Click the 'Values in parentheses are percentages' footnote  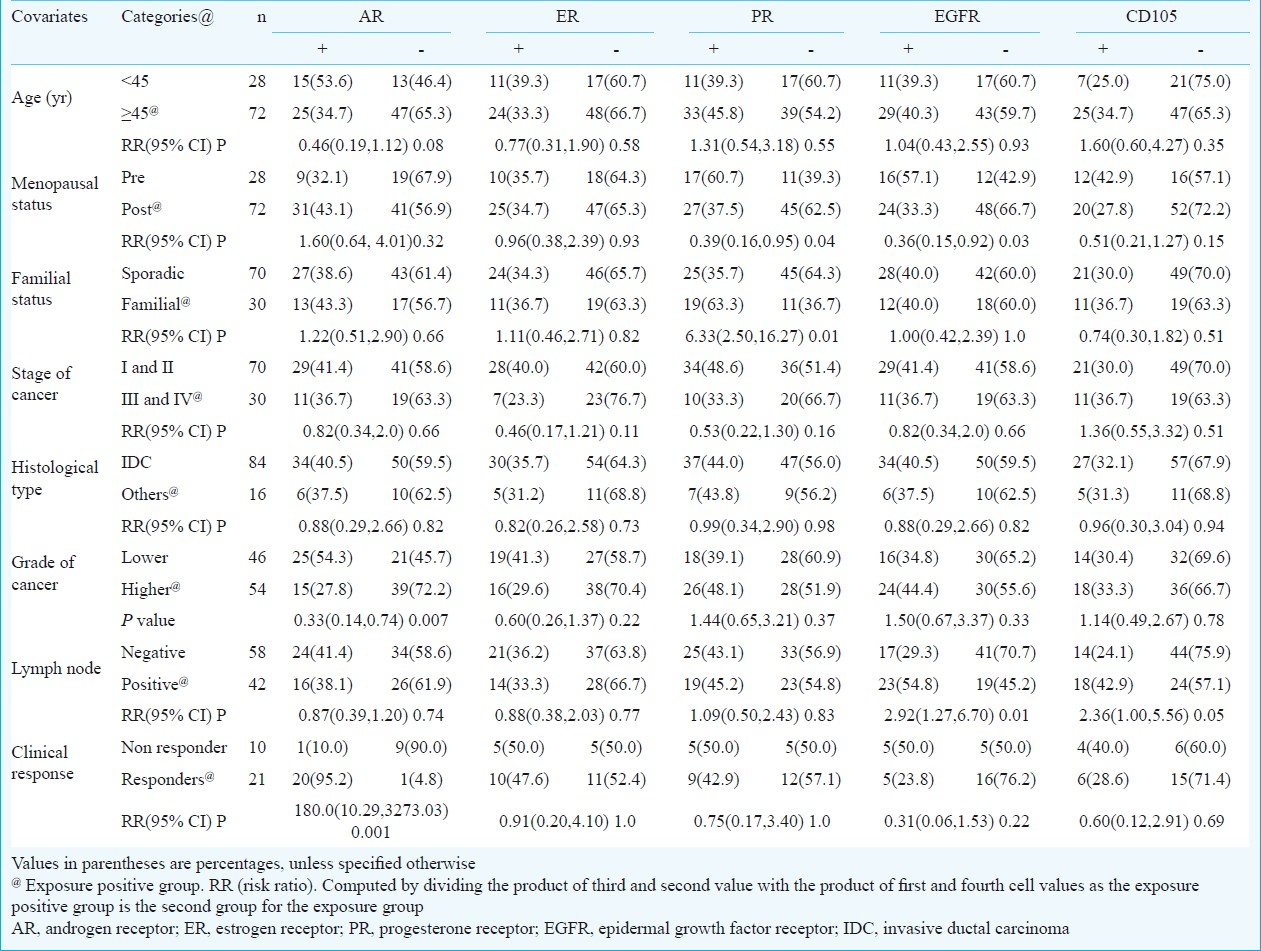(243, 863)
